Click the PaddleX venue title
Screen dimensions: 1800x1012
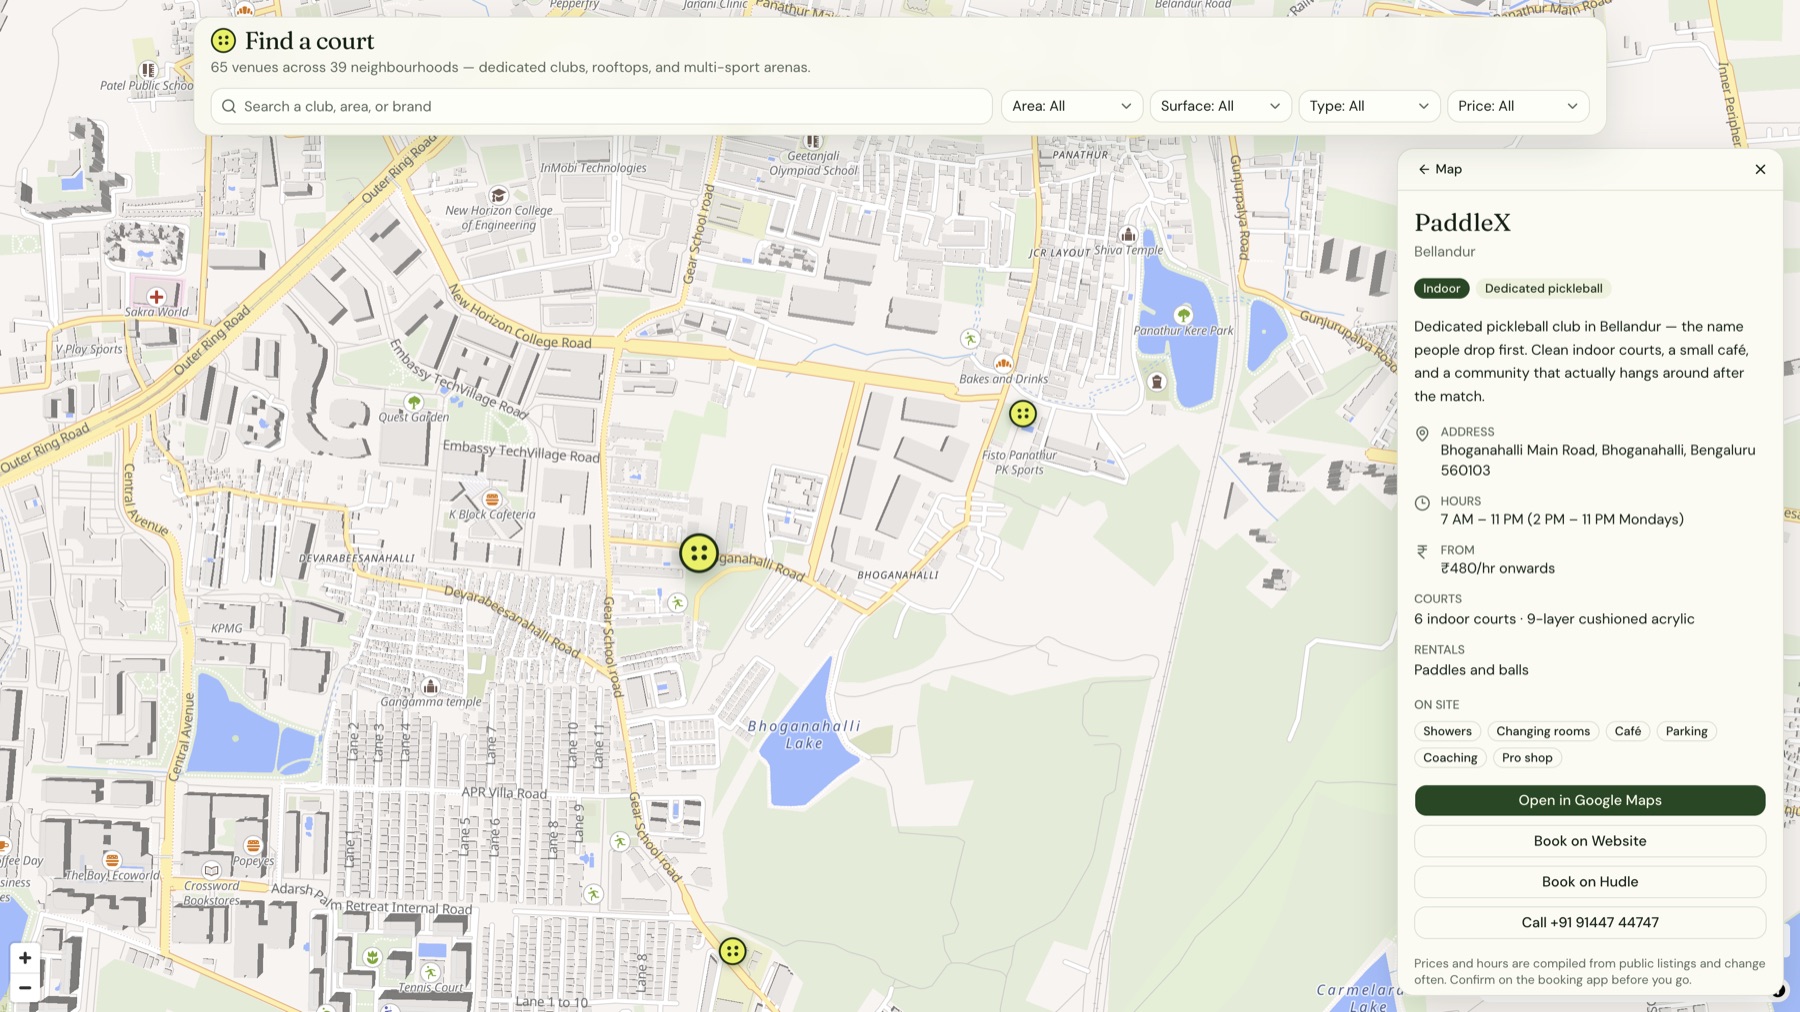pyautogui.click(x=1462, y=222)
